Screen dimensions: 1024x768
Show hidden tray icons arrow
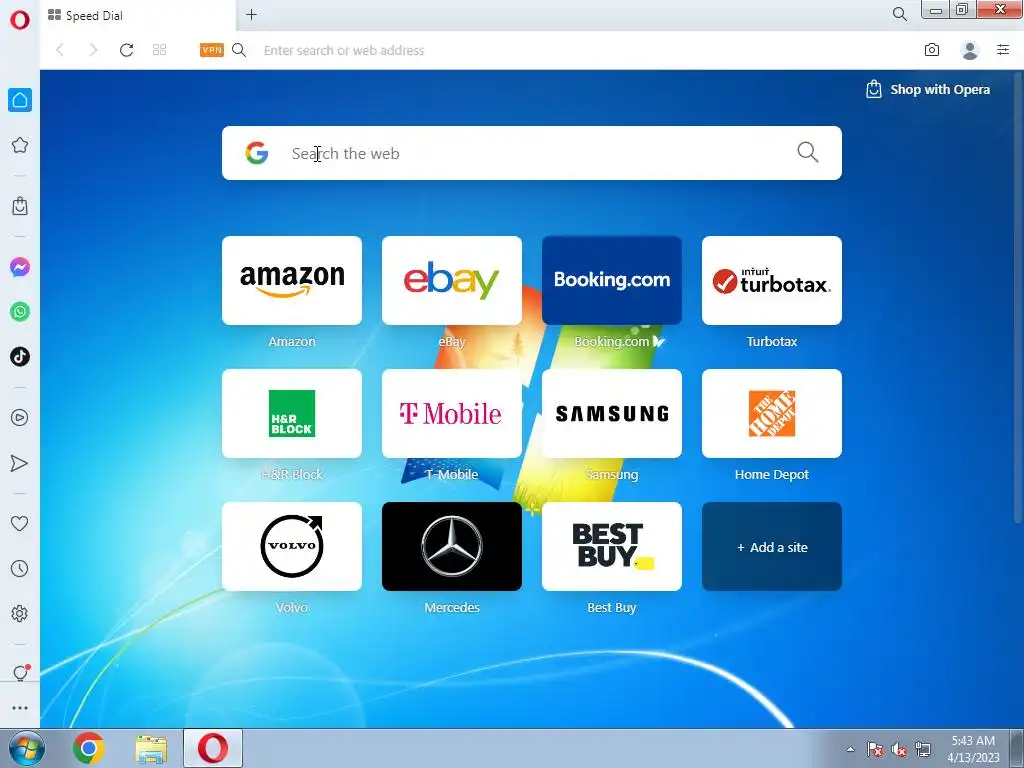850,749
